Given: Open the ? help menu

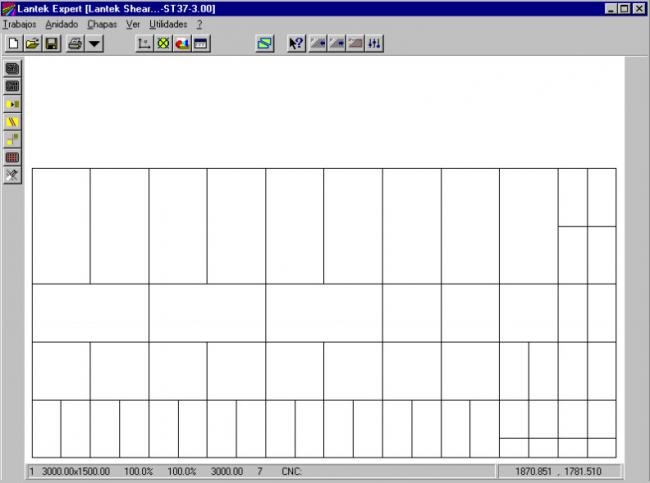Looking at the screenshot, I should [199, 24].
